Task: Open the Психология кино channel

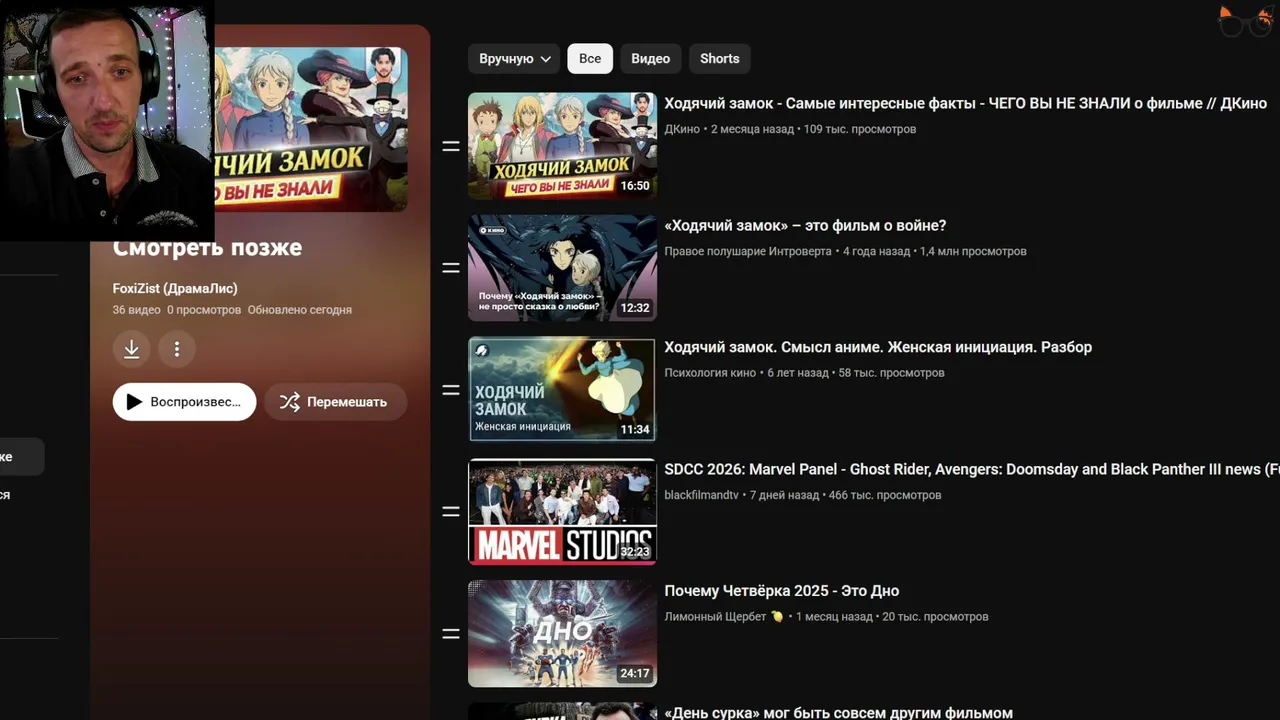Action: [x=710, y=373]
